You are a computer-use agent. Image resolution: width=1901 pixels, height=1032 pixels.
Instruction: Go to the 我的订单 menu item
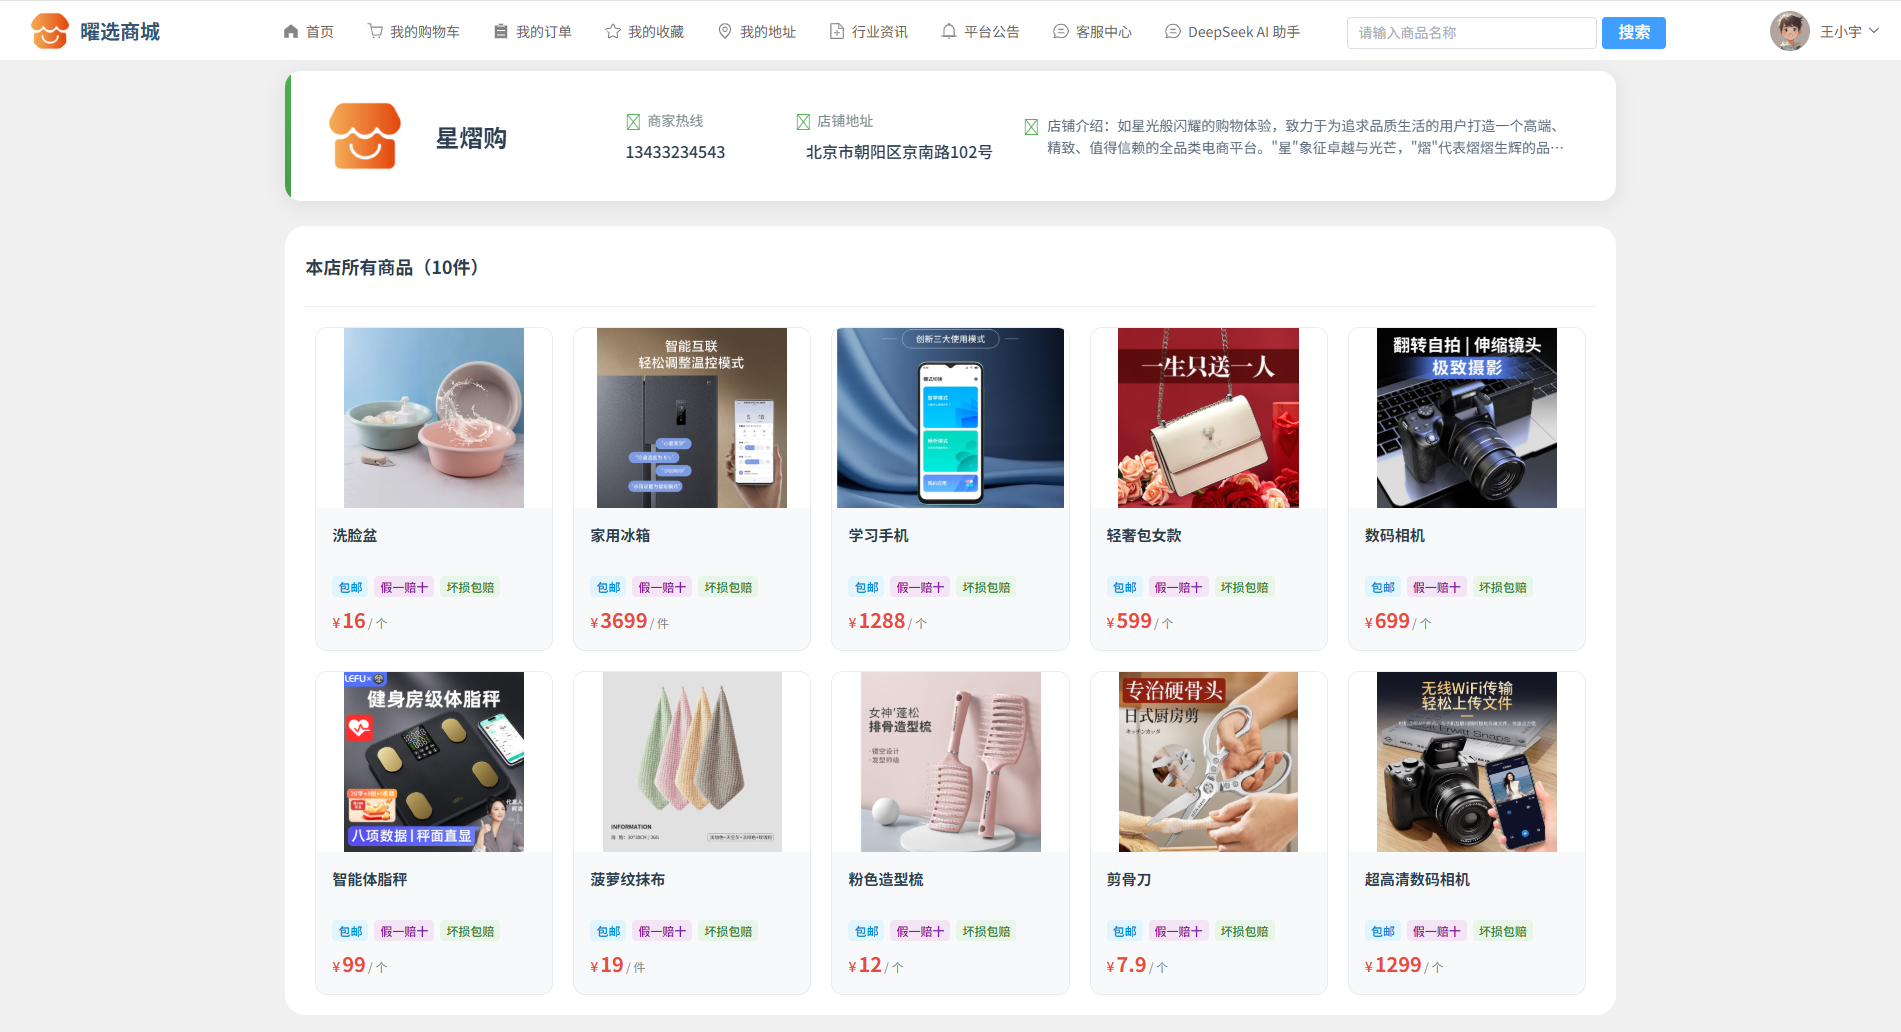[x=533, y=32]
